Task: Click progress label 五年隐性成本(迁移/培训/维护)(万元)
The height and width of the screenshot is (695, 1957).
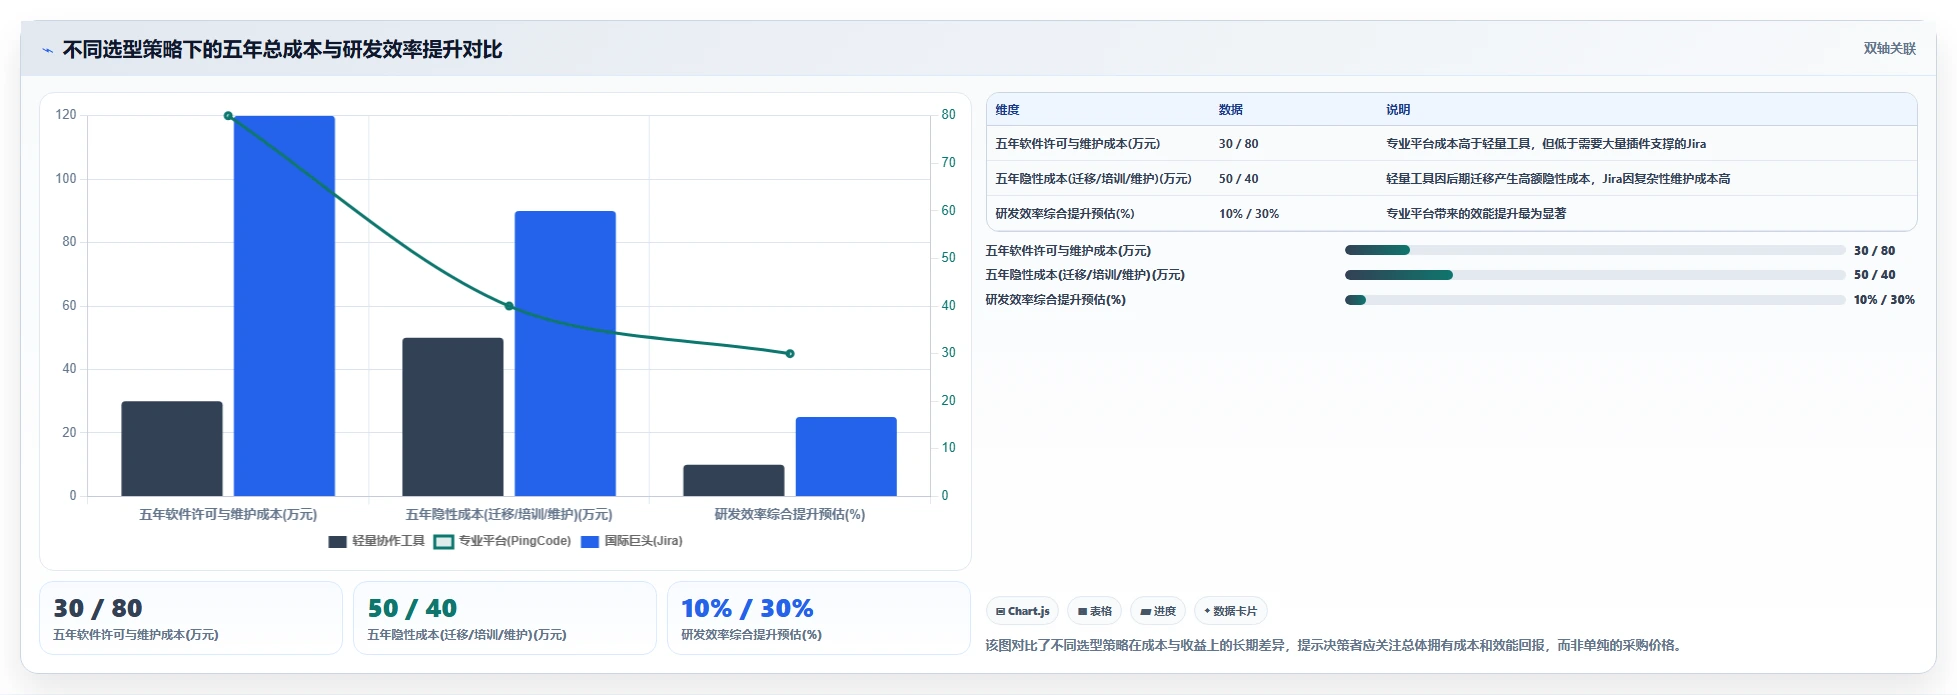Action: coord(1085,275)
